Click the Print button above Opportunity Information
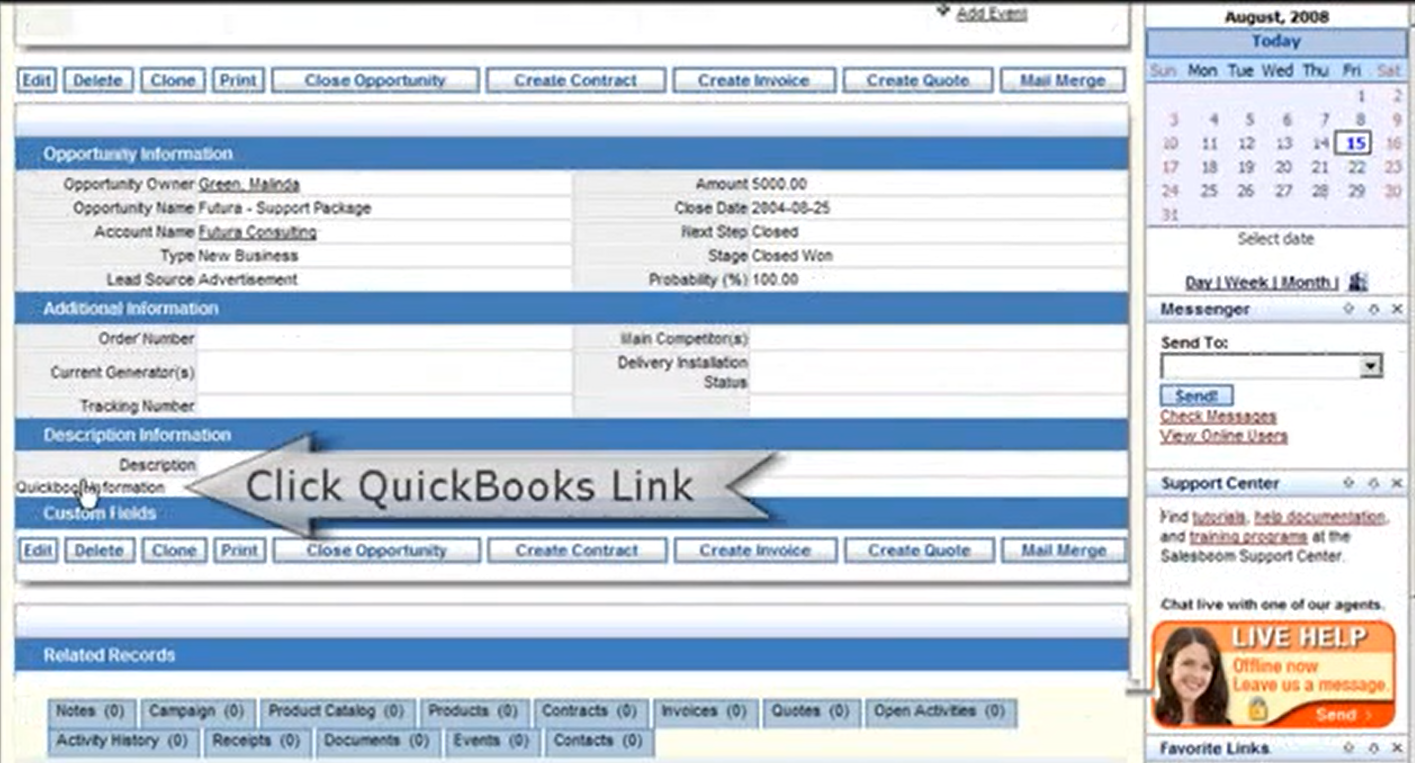 click(239, 80)
